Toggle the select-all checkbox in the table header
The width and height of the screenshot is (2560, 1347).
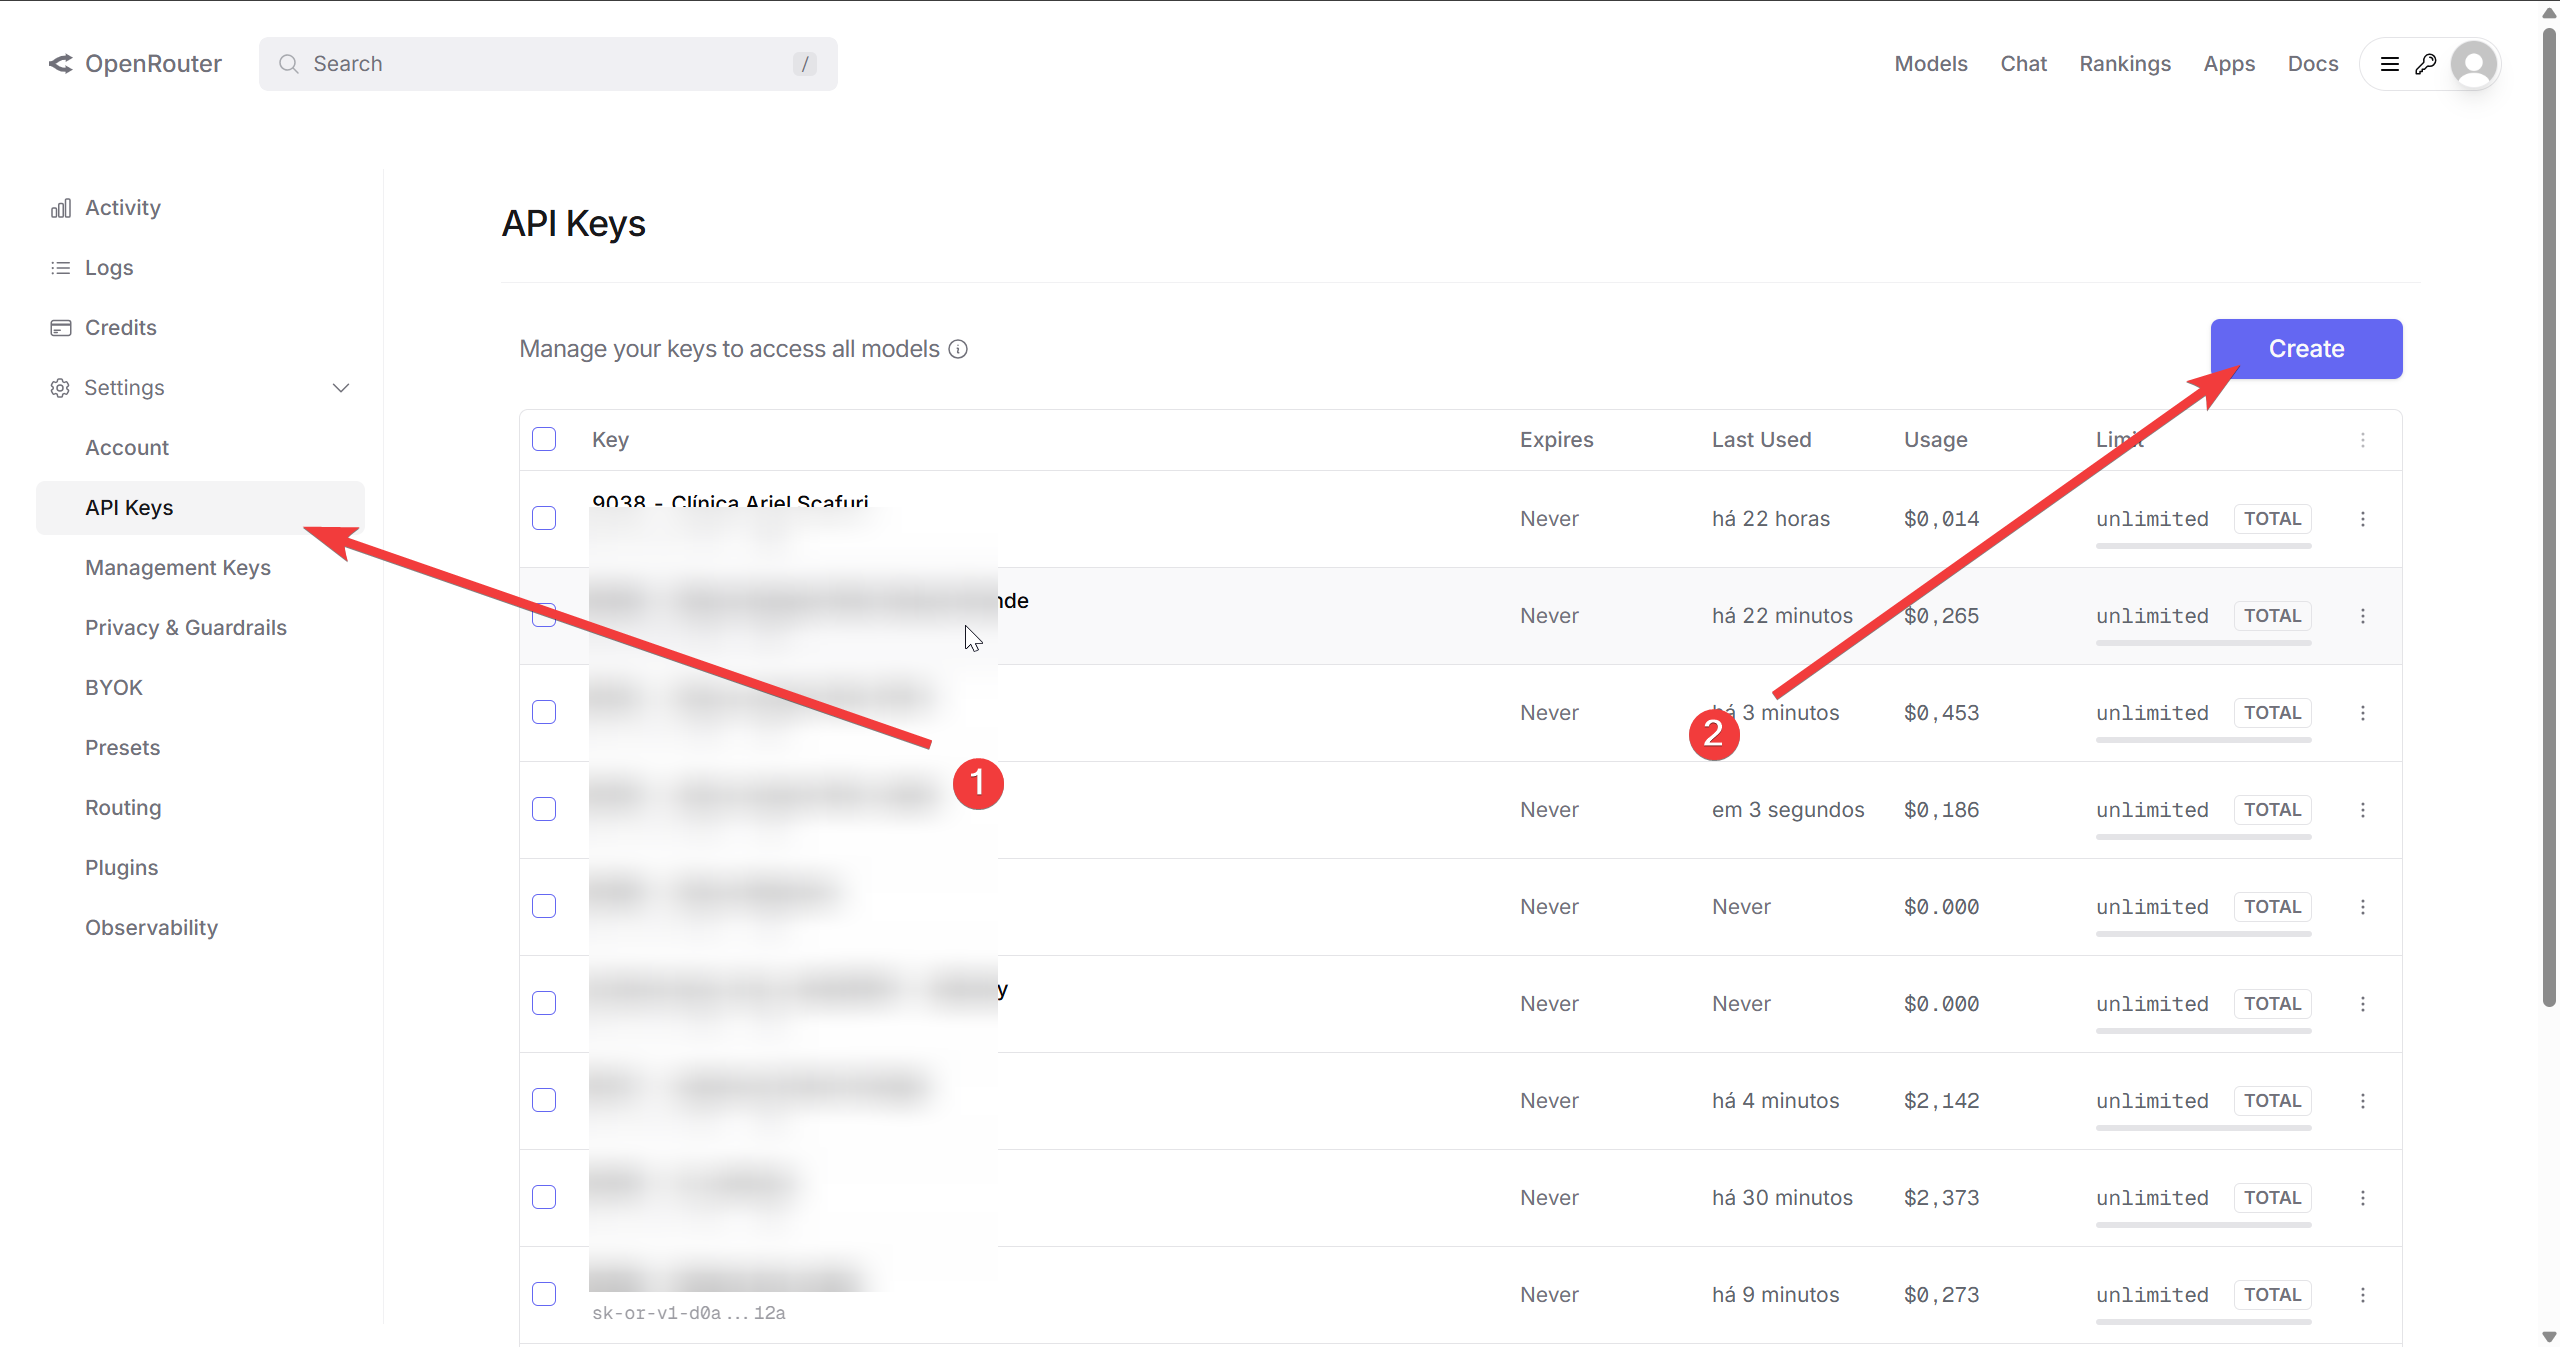pyautogui.click(x=544, y=439)
